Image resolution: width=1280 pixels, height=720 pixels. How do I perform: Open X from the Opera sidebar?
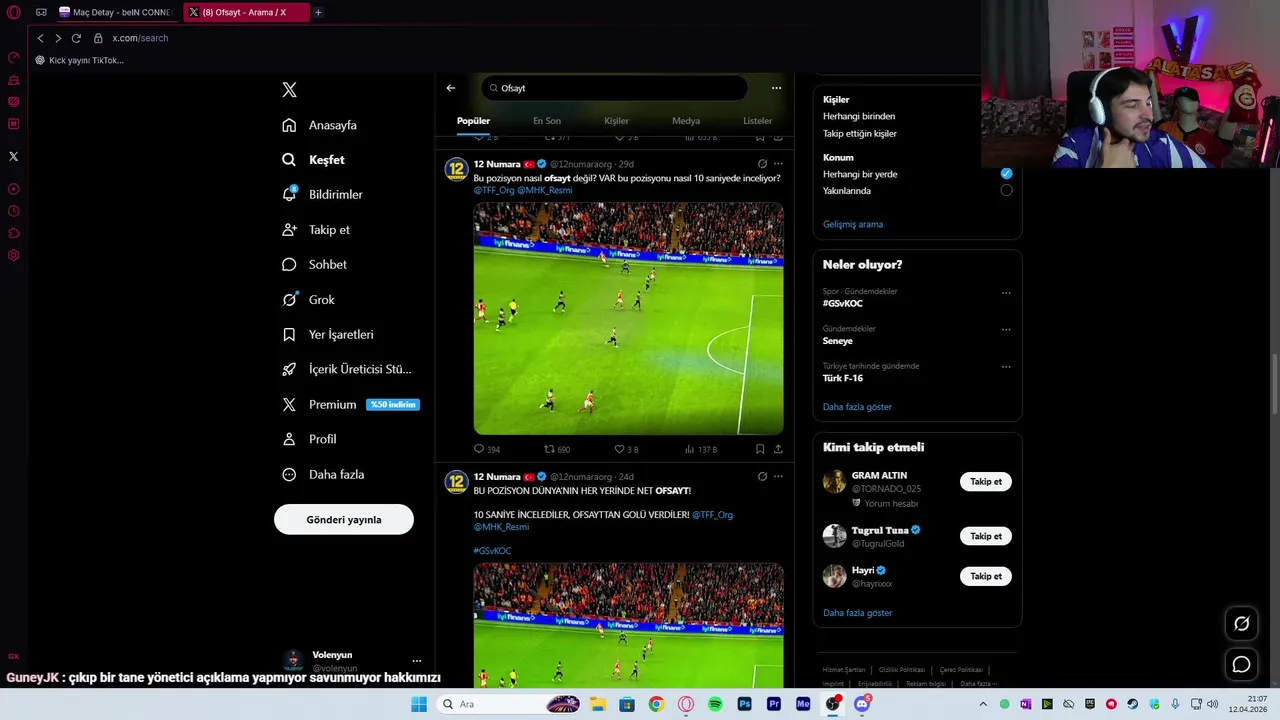tap(13, 156)
